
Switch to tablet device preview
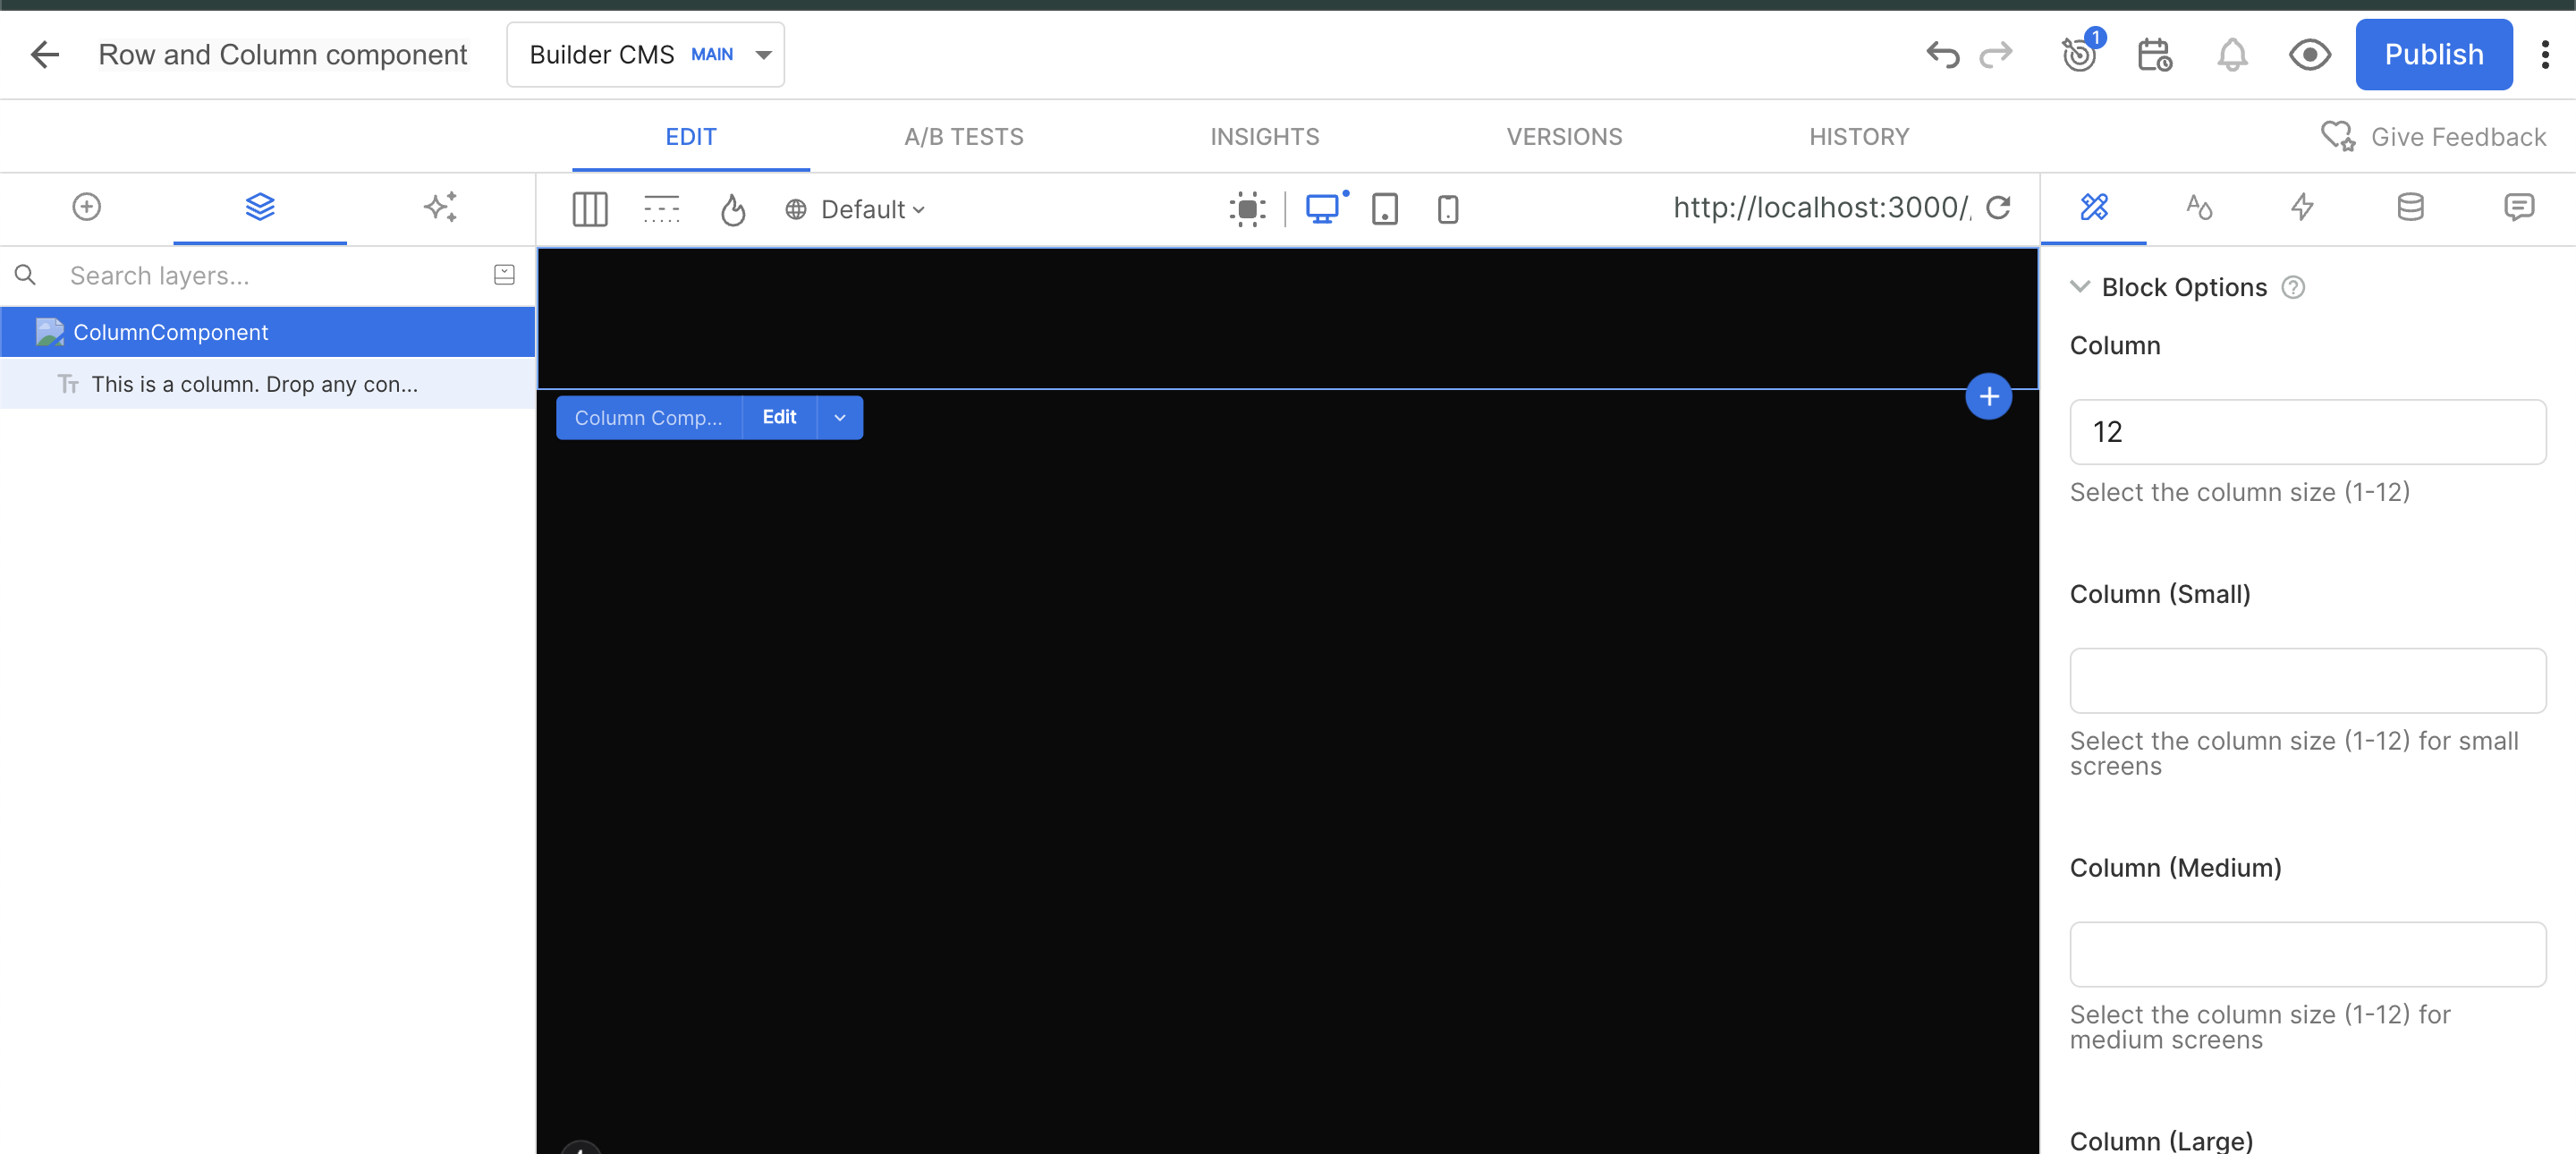tap(1384, 209)
